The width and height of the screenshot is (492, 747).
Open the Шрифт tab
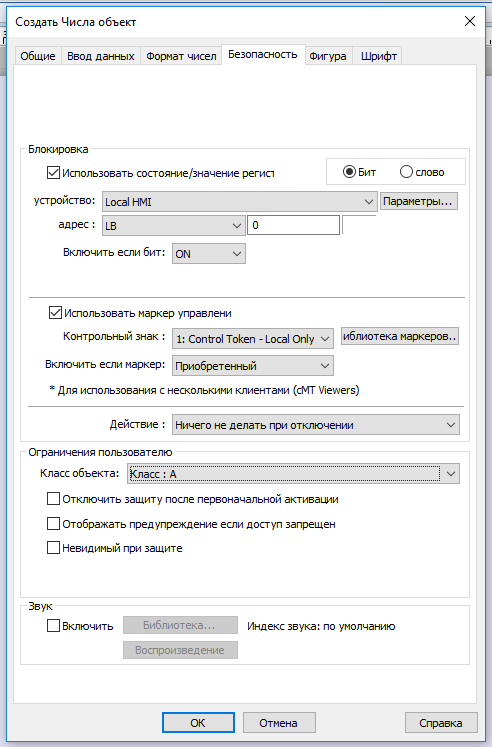pyautogui.click(x=379, y=56)
